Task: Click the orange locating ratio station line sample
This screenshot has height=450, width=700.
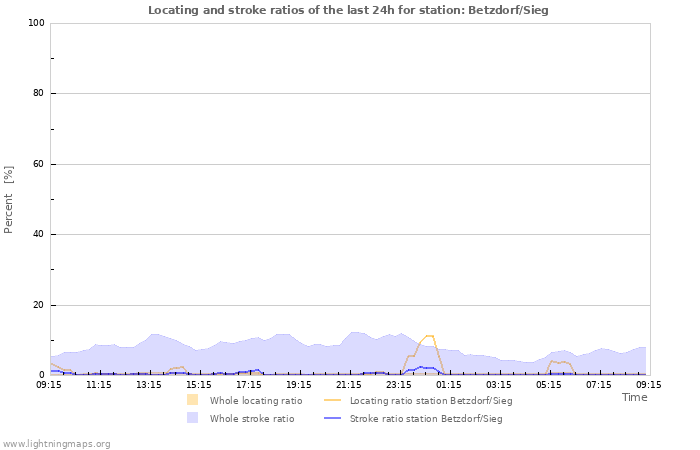Action: [332, 400]
